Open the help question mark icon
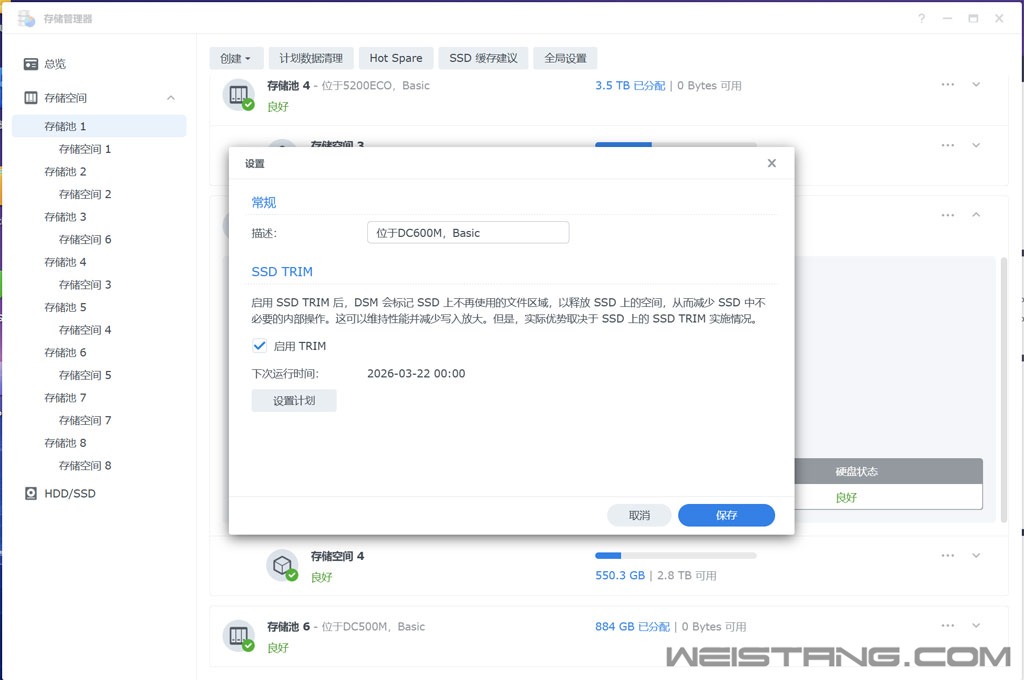Screen dimensions: 1024x680 [921, 18]
